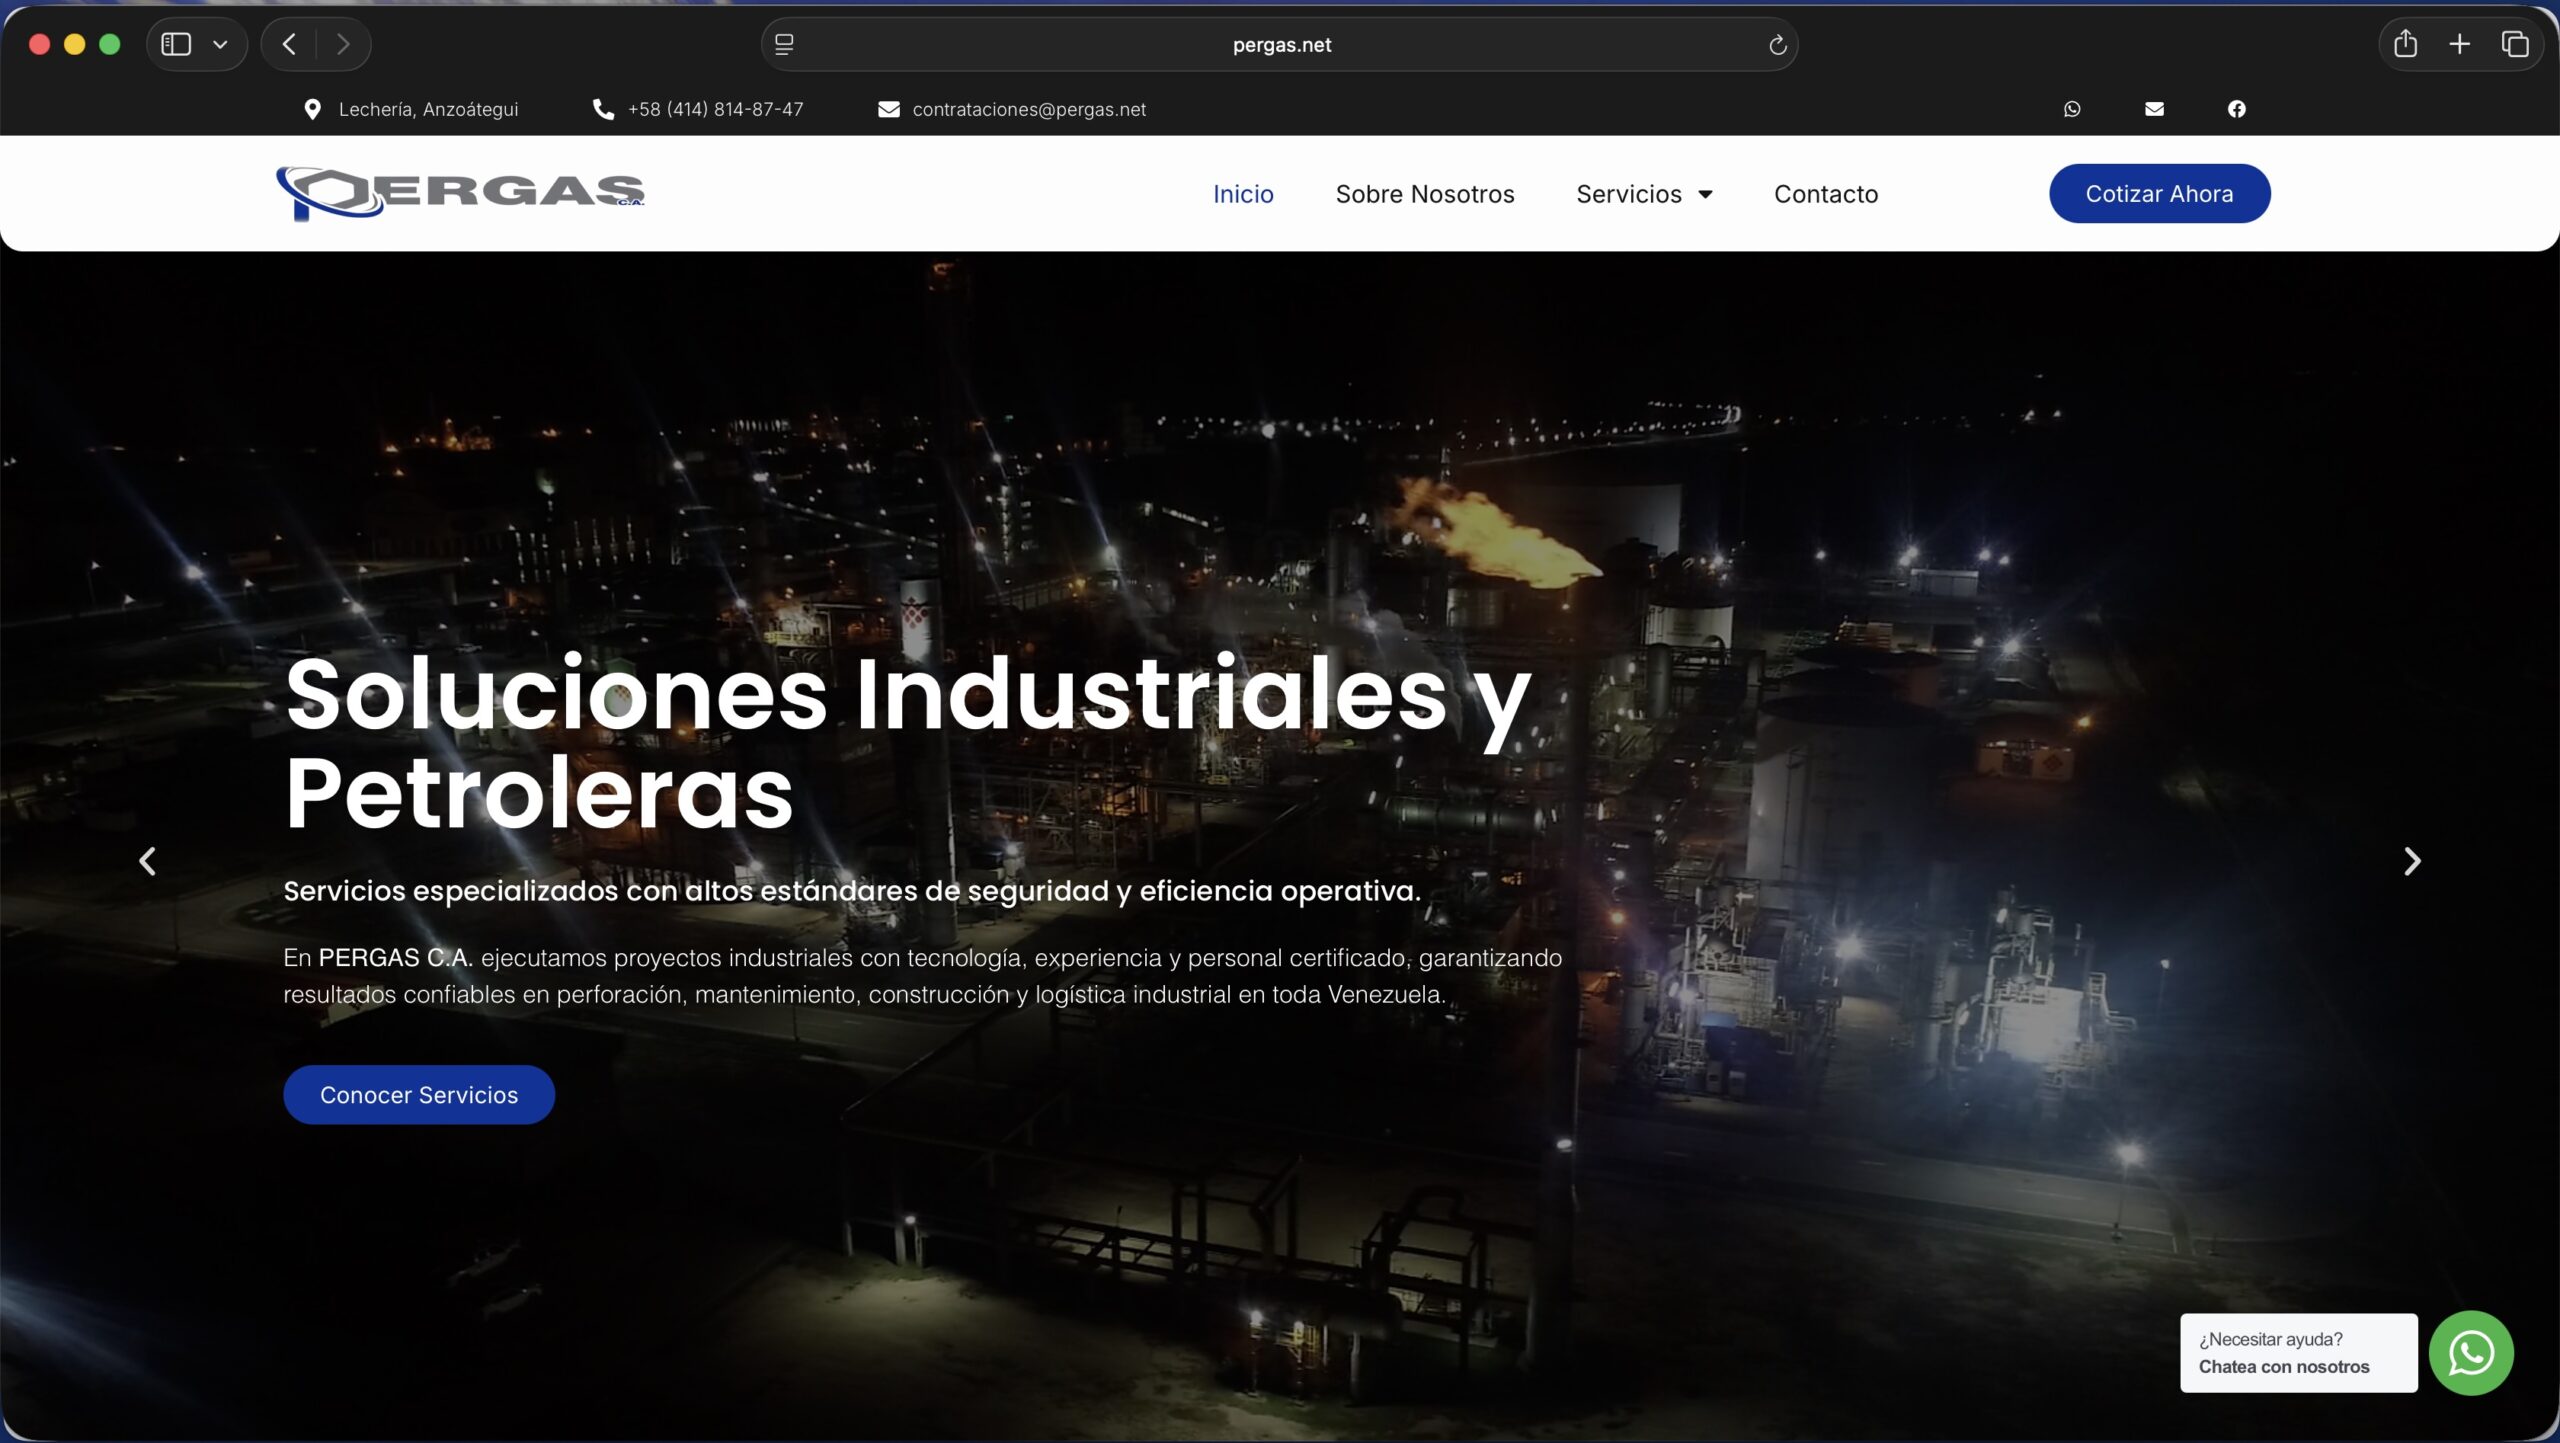The width and height of the screenshot is (2560, 1443).
Task: Advance the carousel with the right arrow
Action: [2411, 861]
